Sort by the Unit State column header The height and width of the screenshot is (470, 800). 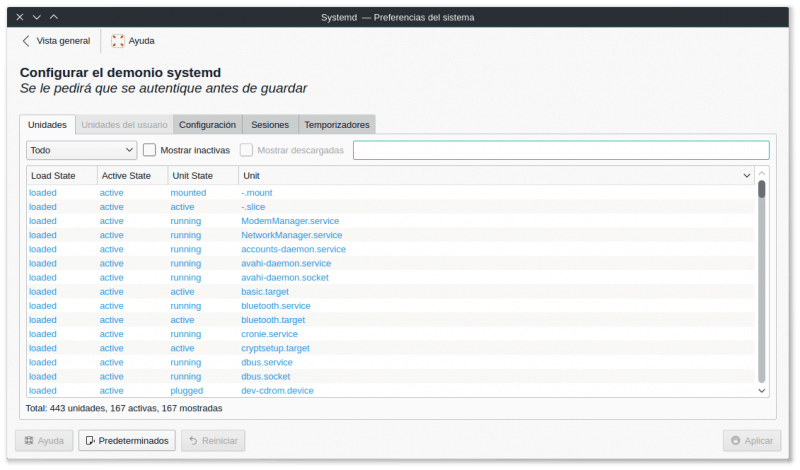coord(203,176)
